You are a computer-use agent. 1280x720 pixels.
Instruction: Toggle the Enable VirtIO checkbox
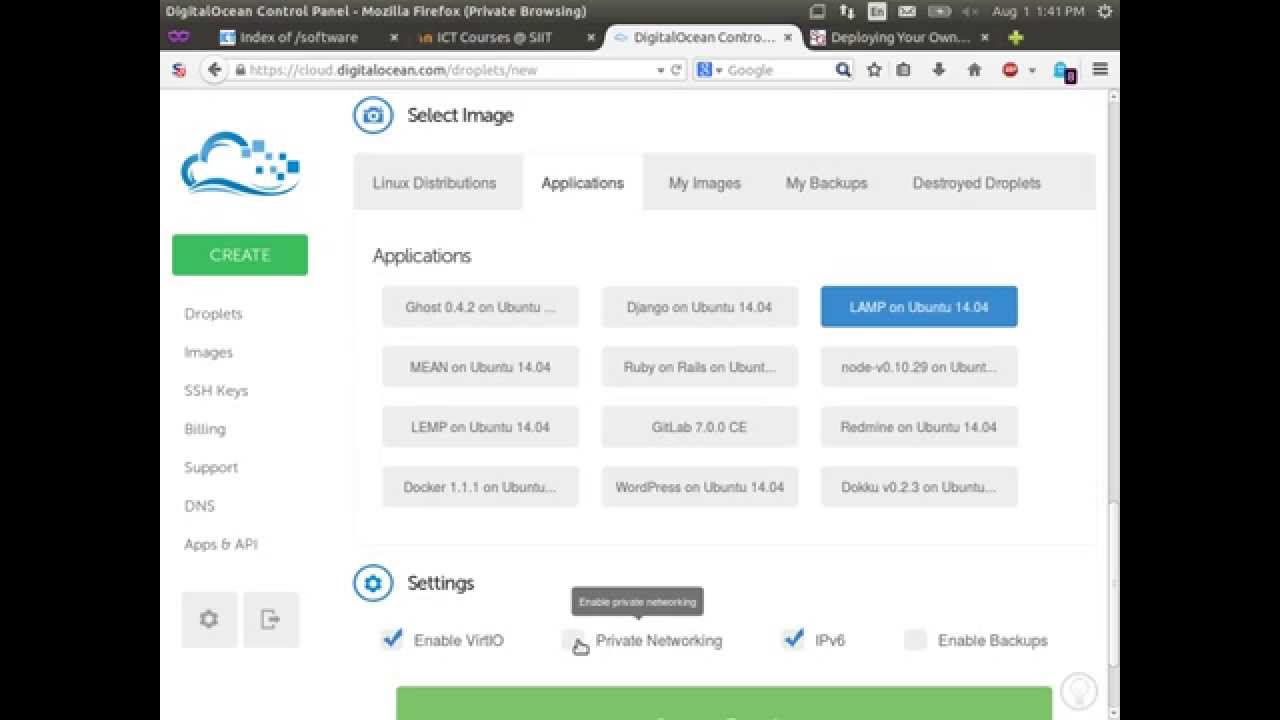tap(392, 639)
